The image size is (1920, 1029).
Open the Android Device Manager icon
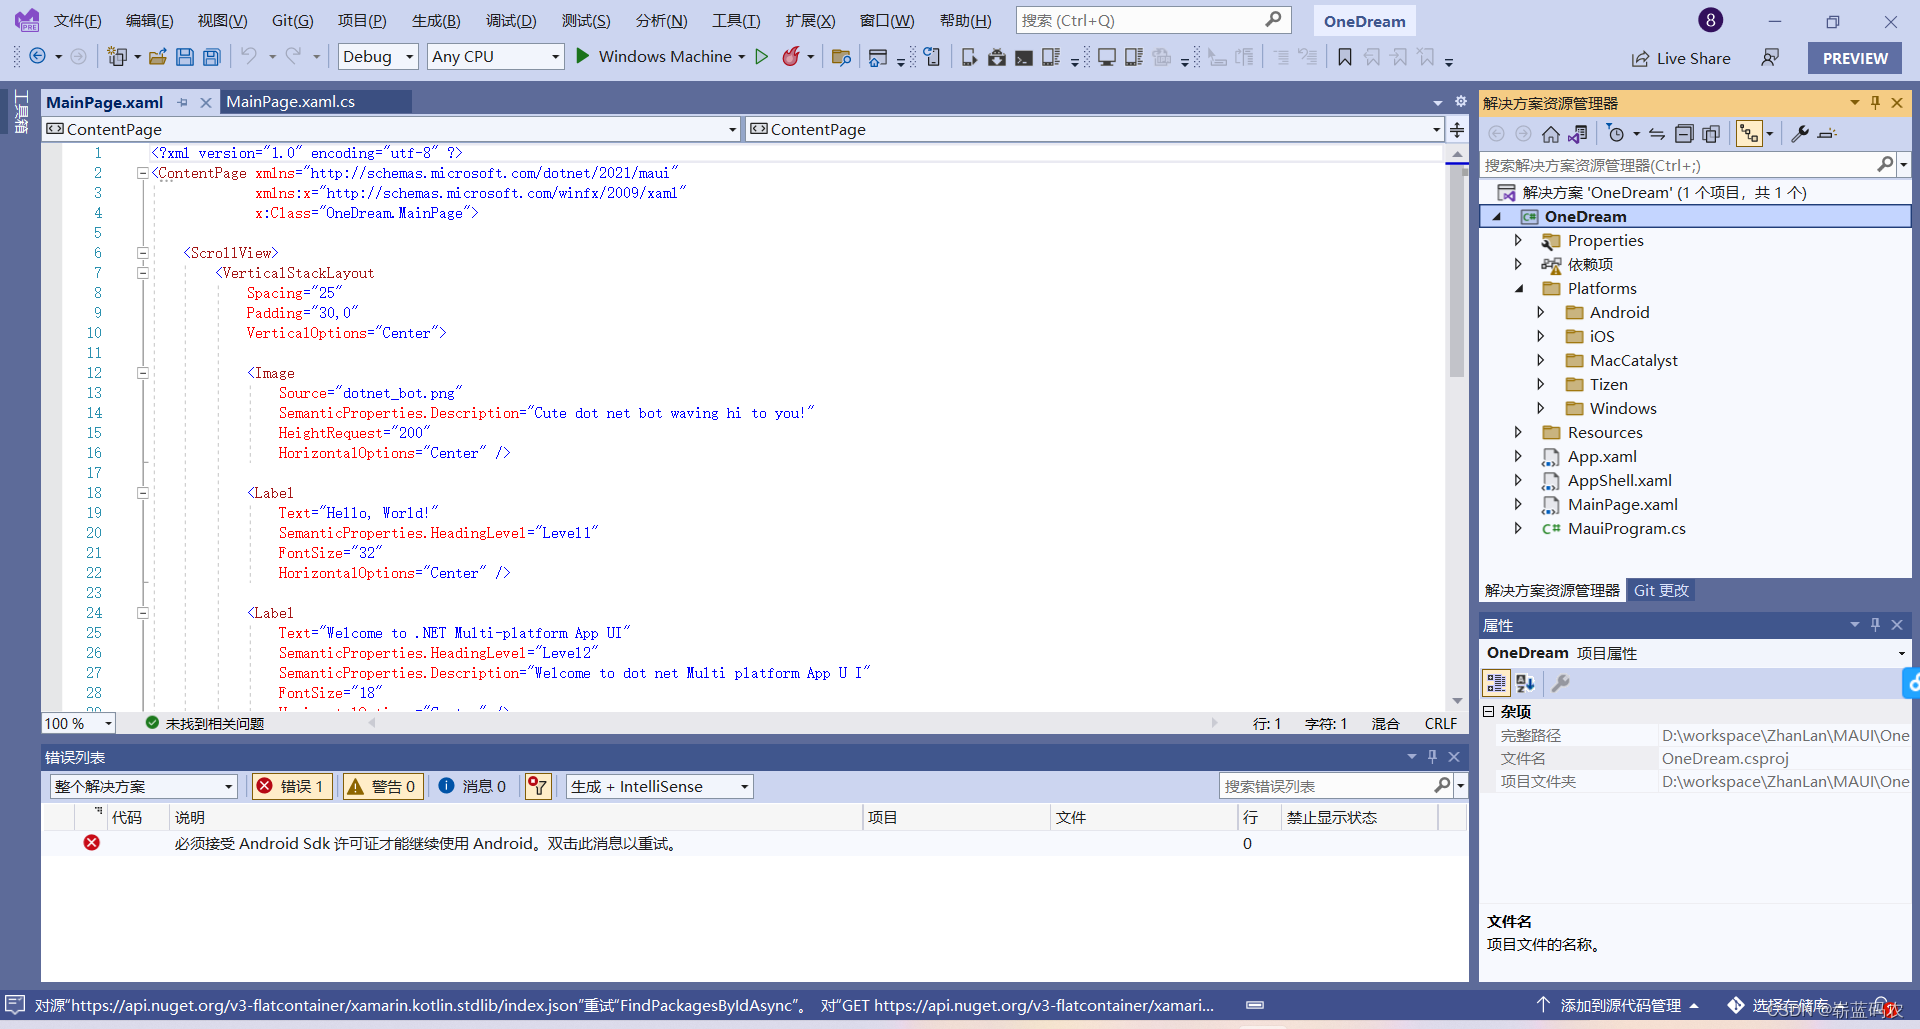[x=969, y=58]
